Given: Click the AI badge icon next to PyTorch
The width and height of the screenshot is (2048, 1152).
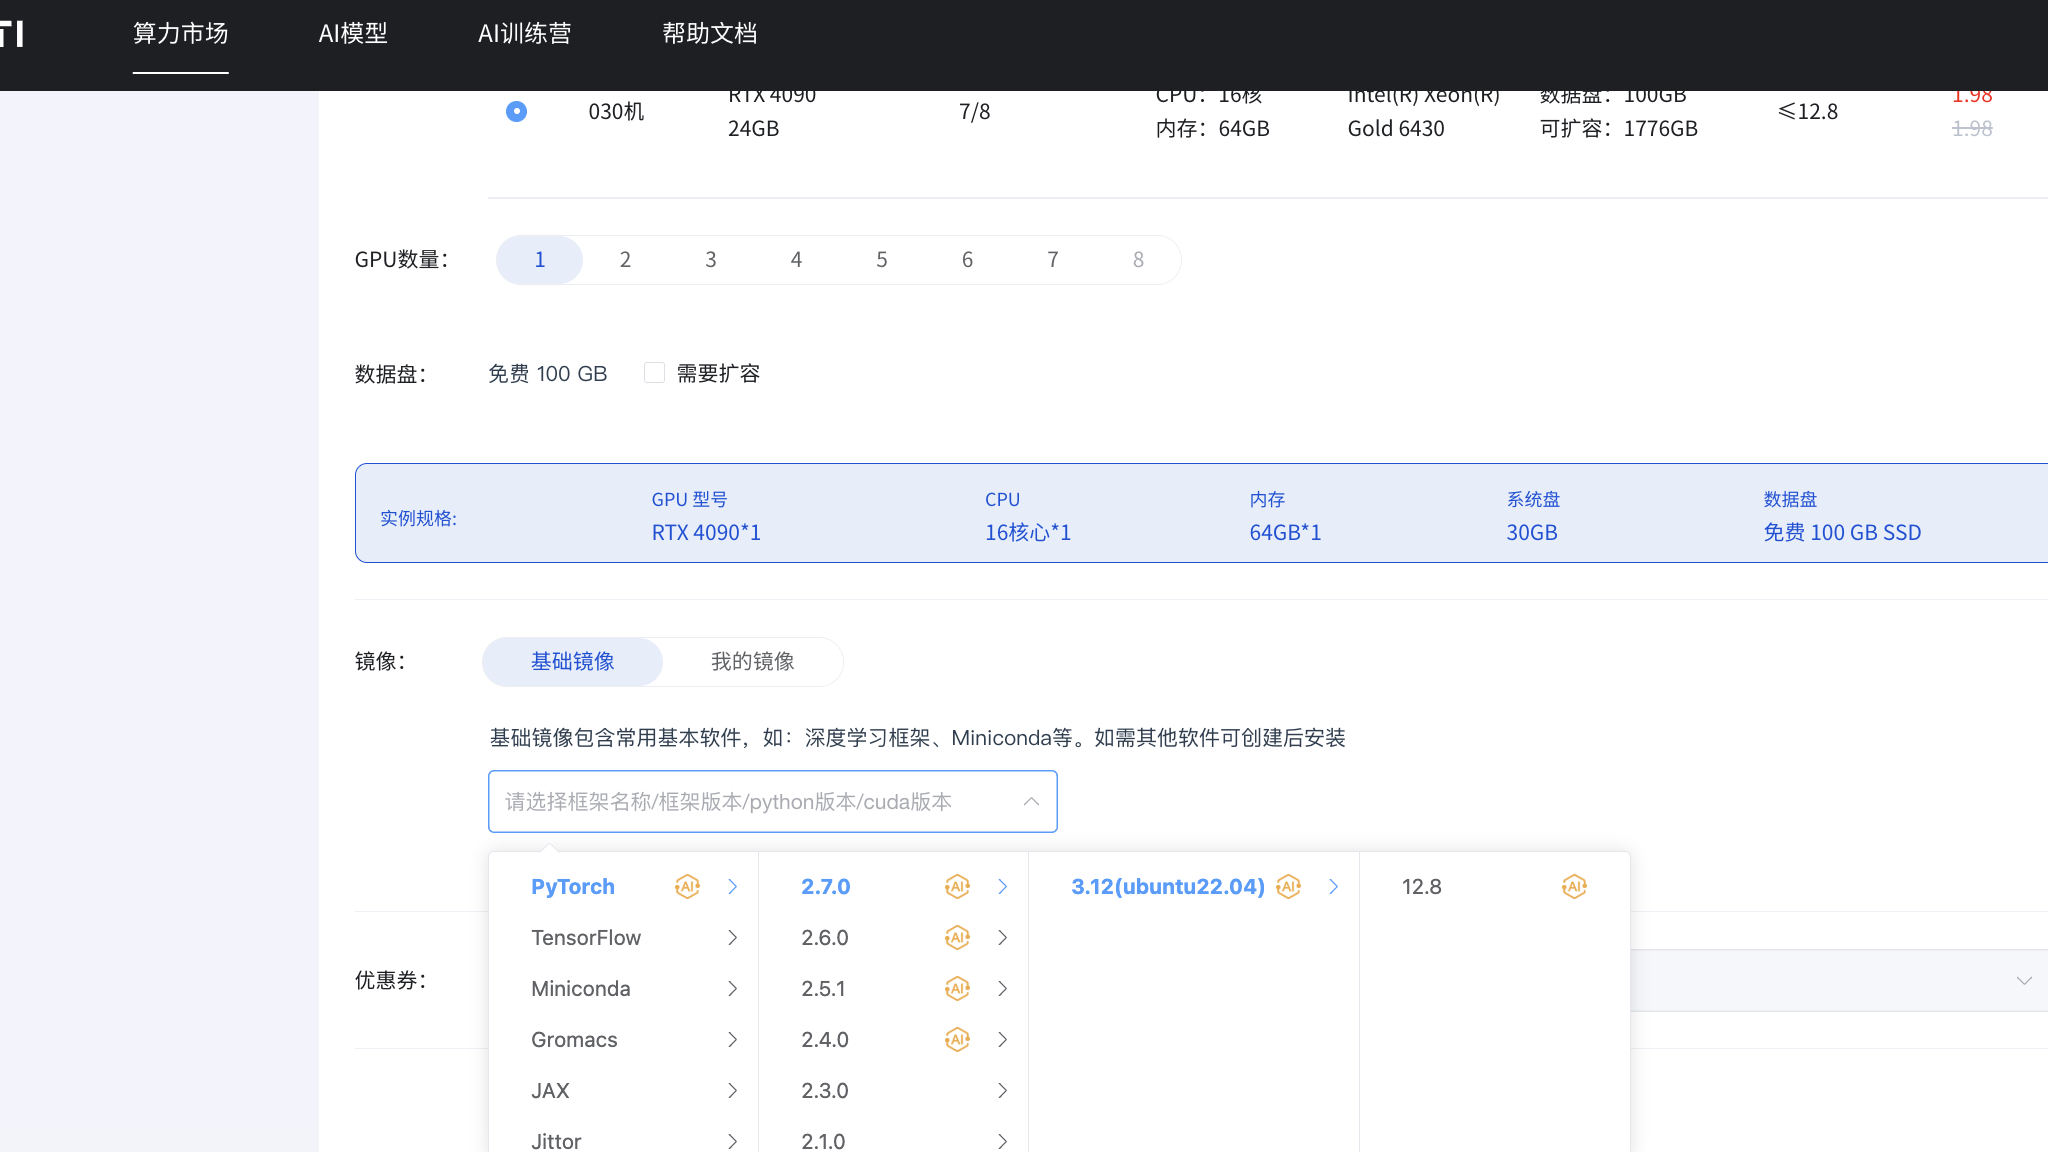Looking at the screenshot, I should click(687, 887).
